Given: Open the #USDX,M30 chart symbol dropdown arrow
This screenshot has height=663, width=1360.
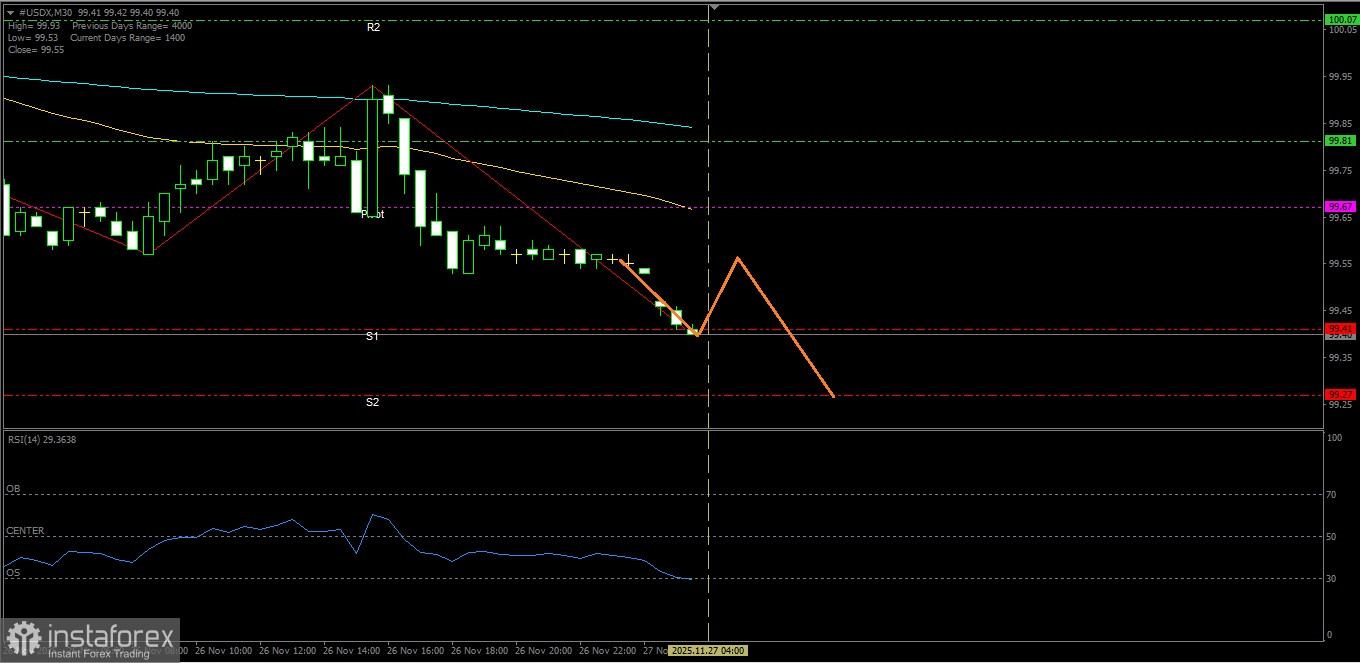Looking at the screenshot, I should tap(10, 13).
